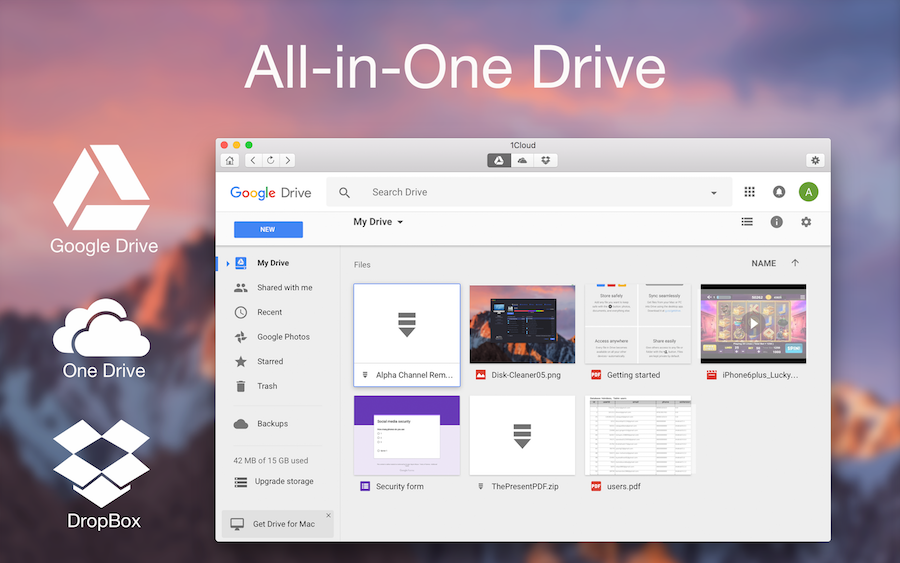Select the Getting started PDF thumbnail
Image resolution: width=900 pixels, height=563 pixels.
point(638,324)
